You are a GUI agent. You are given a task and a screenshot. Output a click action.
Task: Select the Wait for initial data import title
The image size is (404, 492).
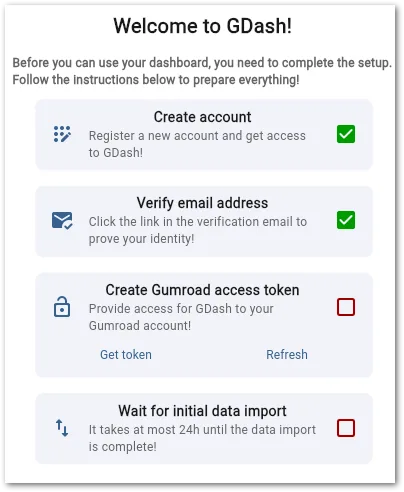coord(202,411)
